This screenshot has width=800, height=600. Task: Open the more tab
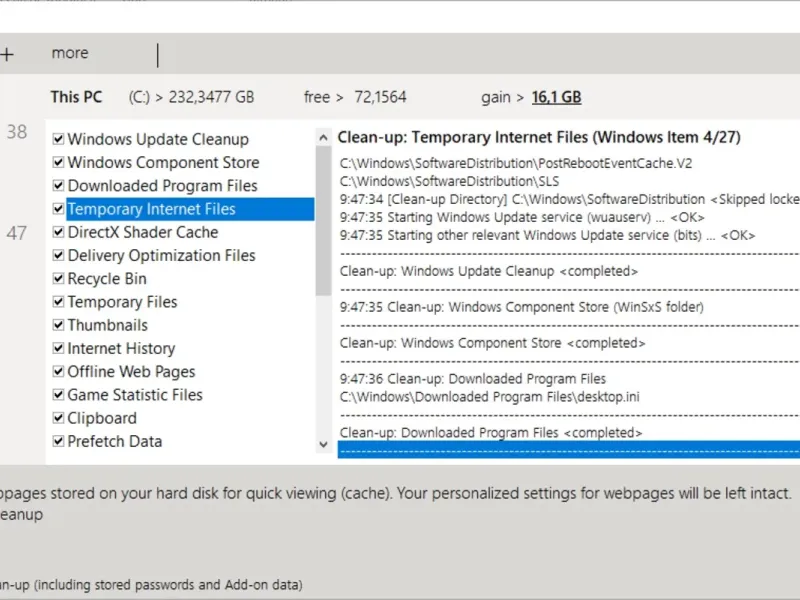[70, 53]
